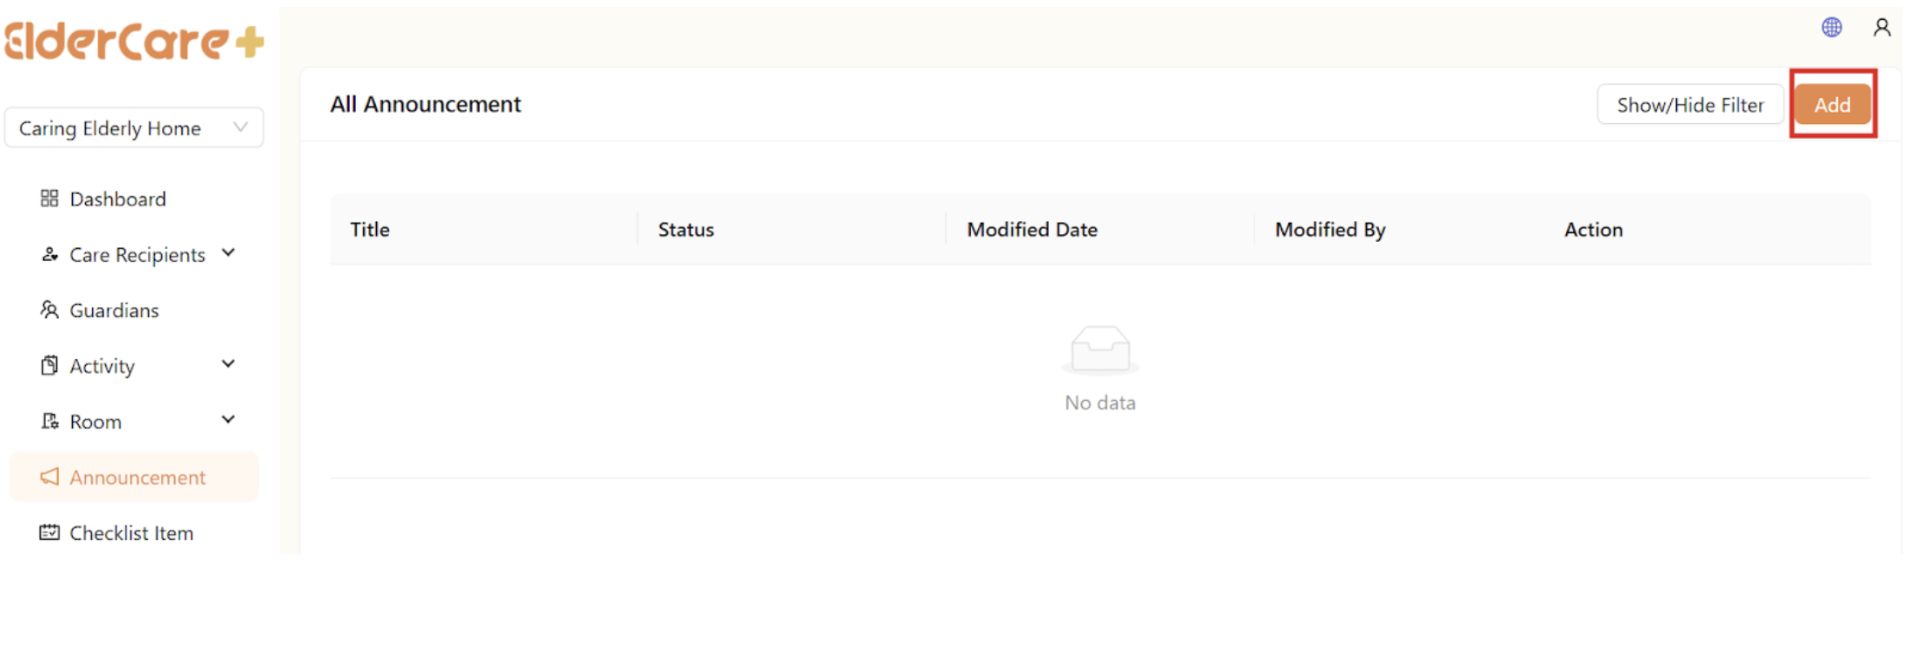This screenshot has height=646, width=1914.
Task: Open the Caring Elderly Home dropdown
Action: coord(134,128)
